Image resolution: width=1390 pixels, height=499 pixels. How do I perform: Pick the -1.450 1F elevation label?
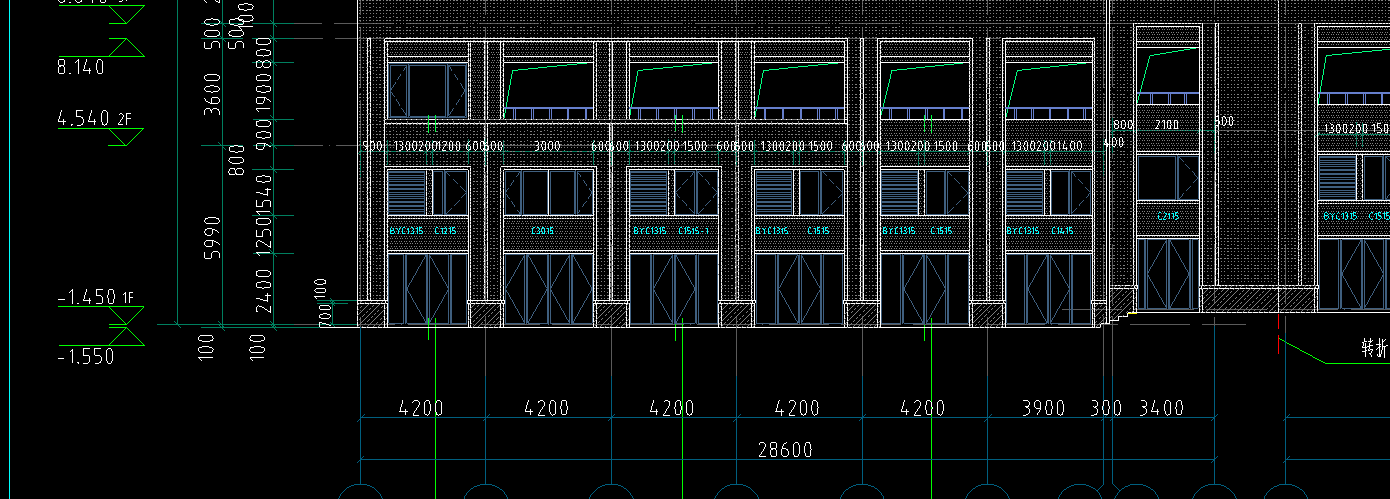[x=96, y=297]
